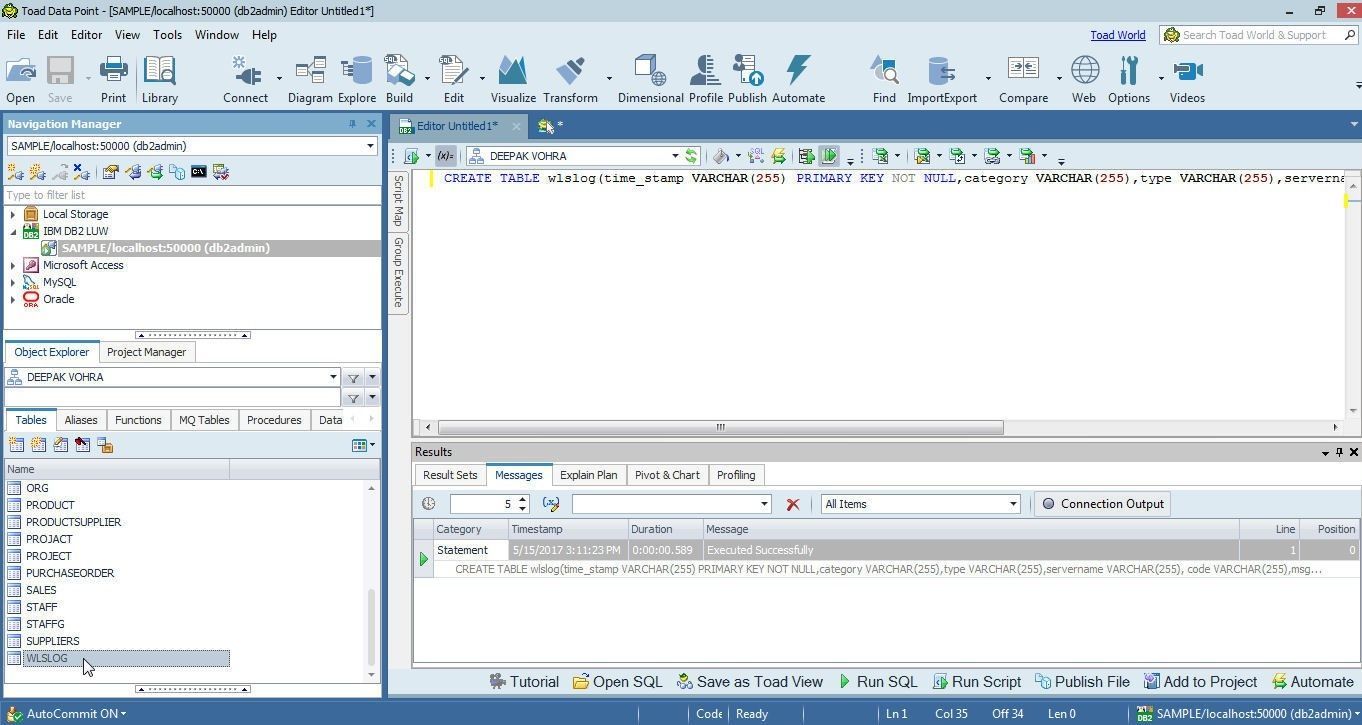Open the Compare tool
Screen dimensions: 1362x725
coord(1023,80)
